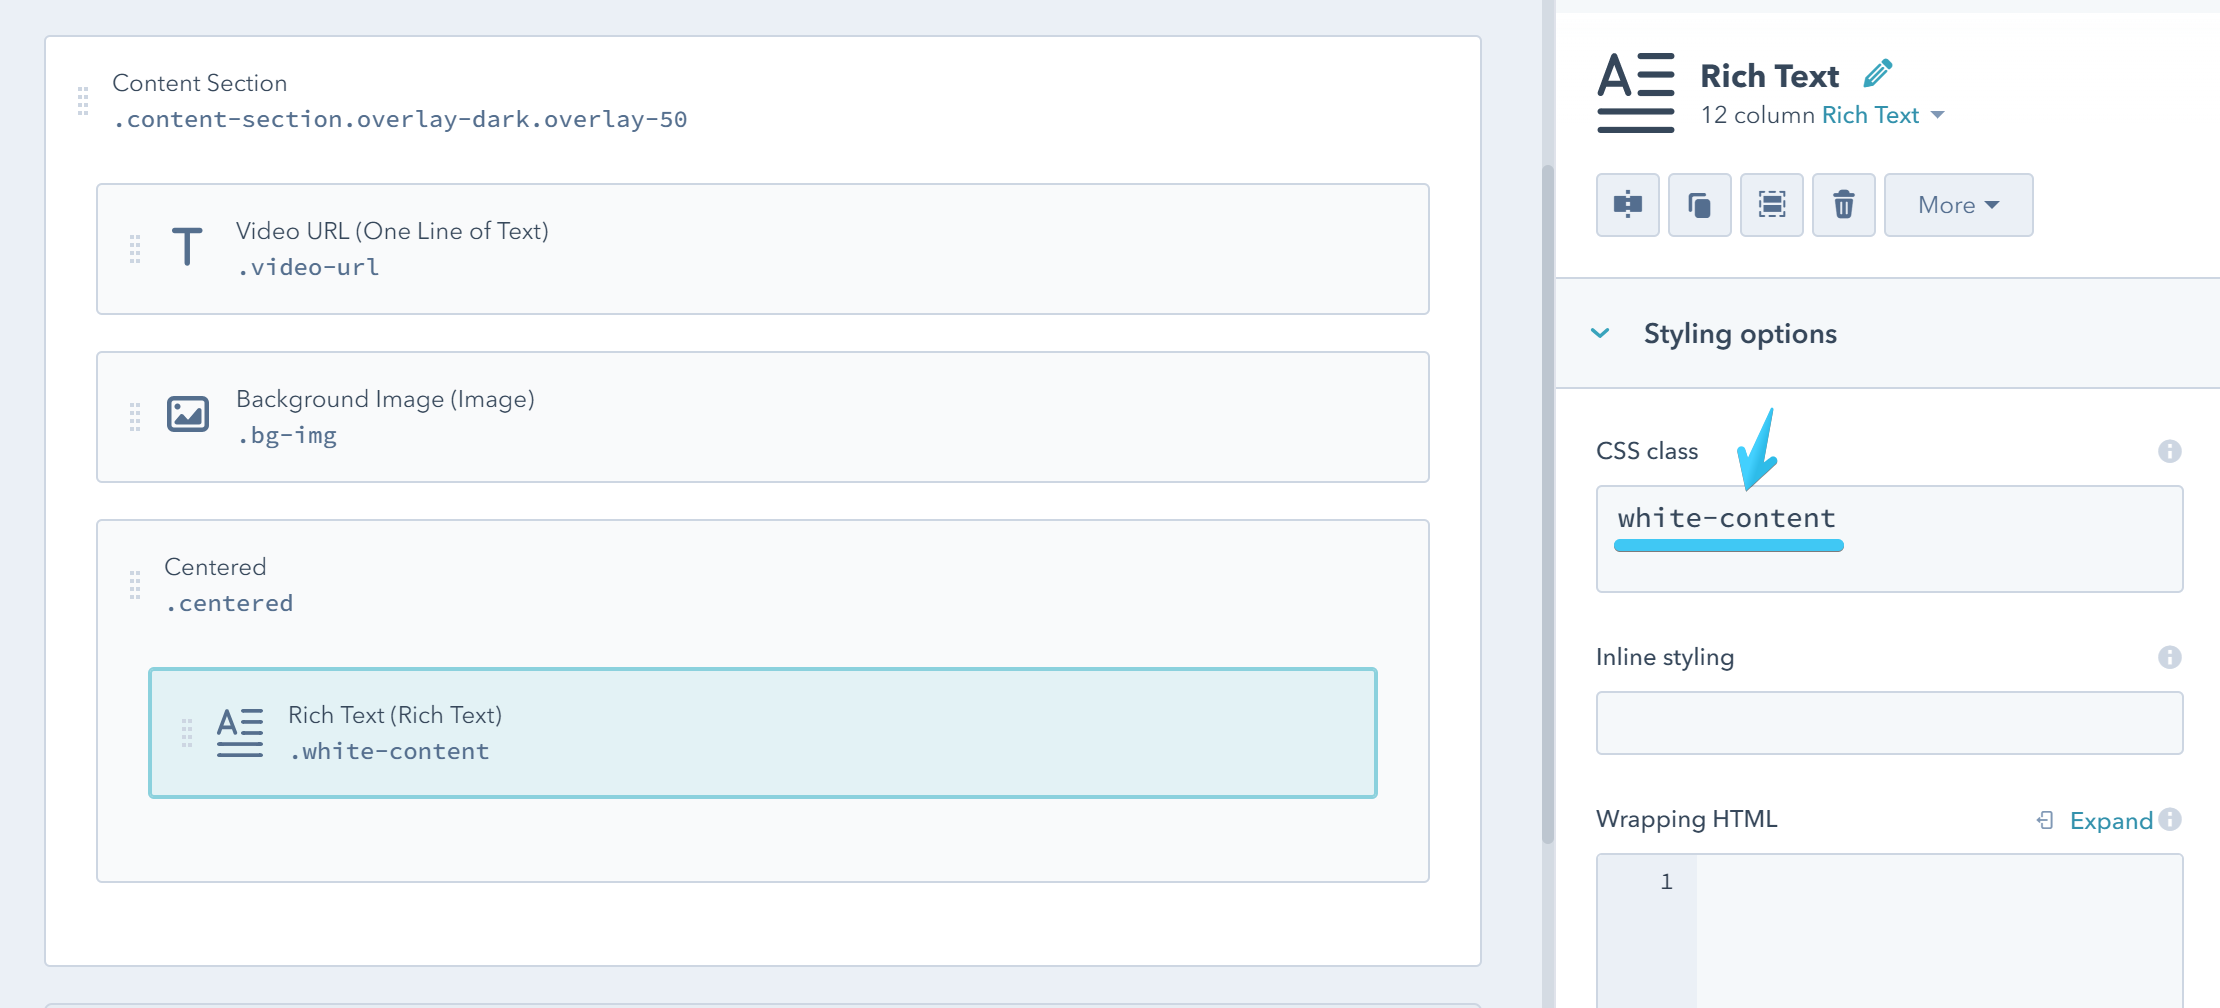Open the More dropdown menu
Viewport: 2220px width, 1008px height.
click(x=1957, y=205)
